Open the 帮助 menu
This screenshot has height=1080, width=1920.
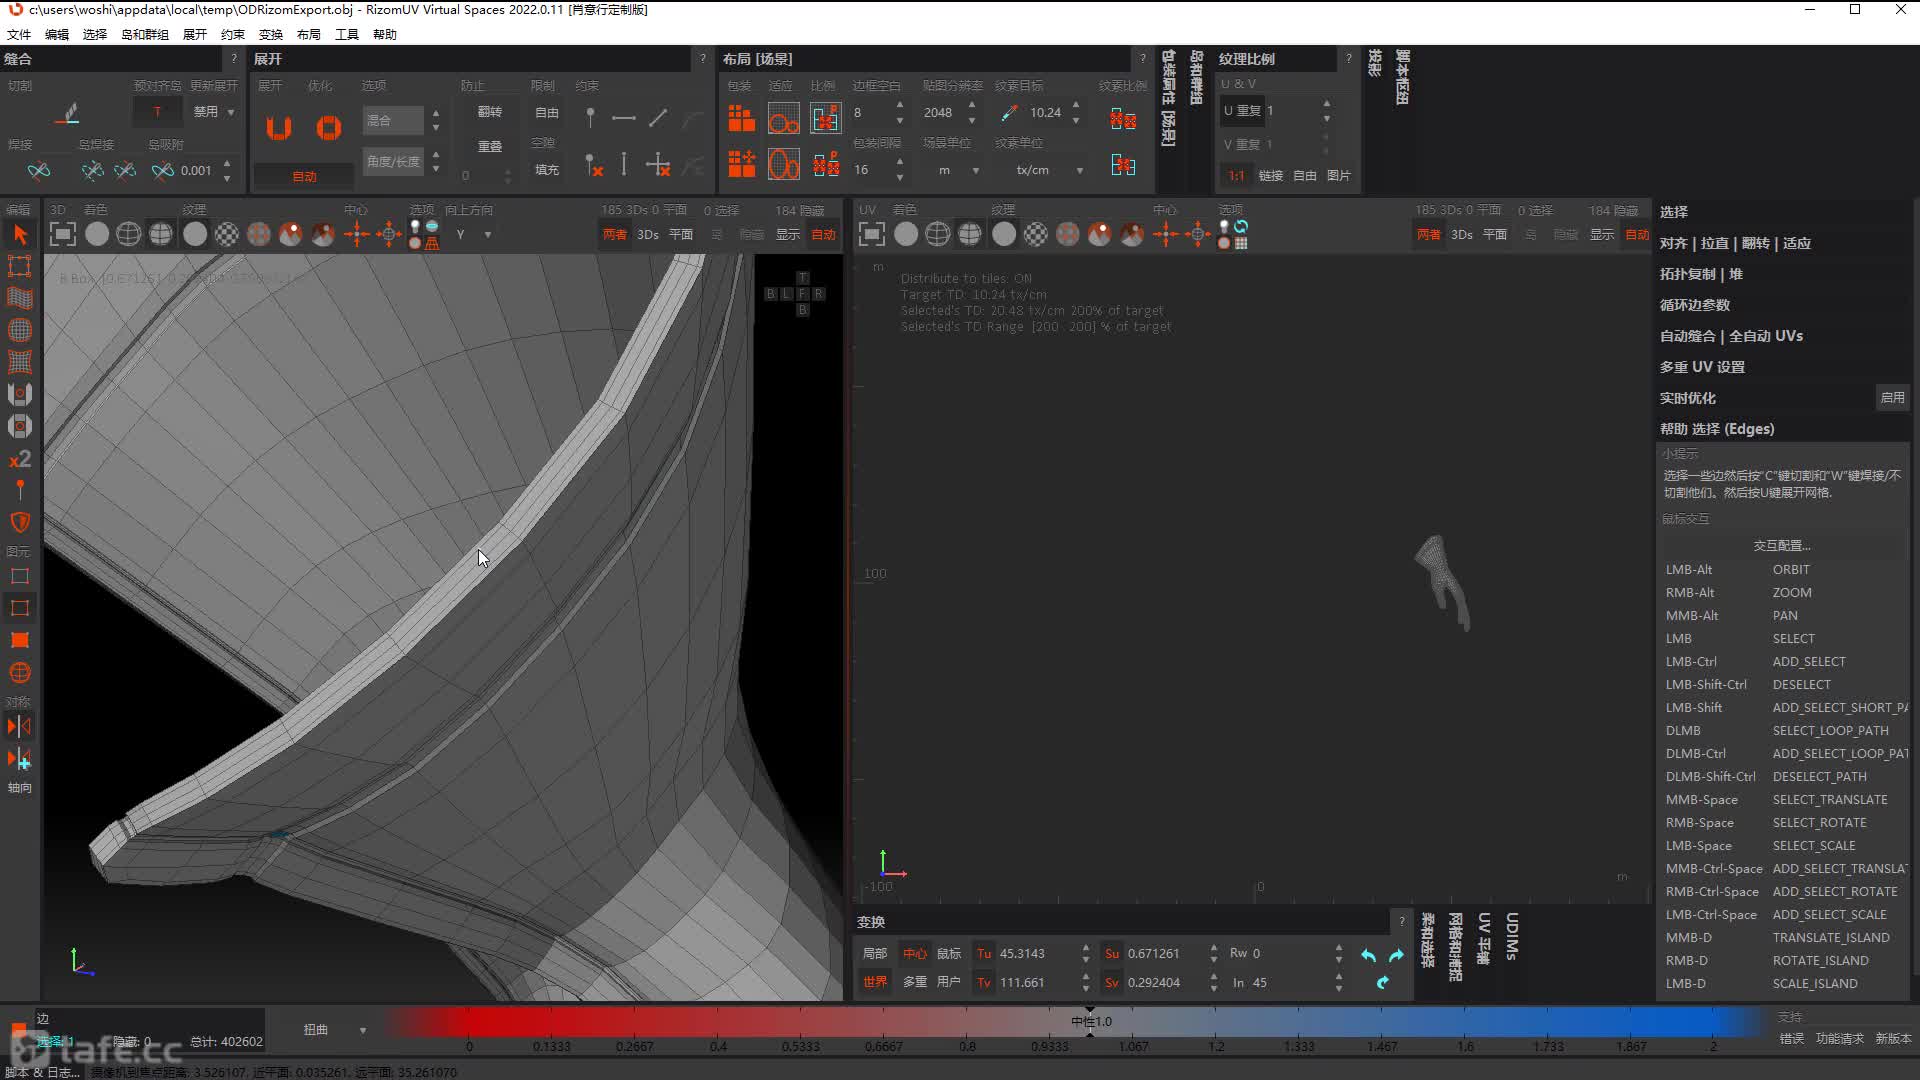coord(385,34)
